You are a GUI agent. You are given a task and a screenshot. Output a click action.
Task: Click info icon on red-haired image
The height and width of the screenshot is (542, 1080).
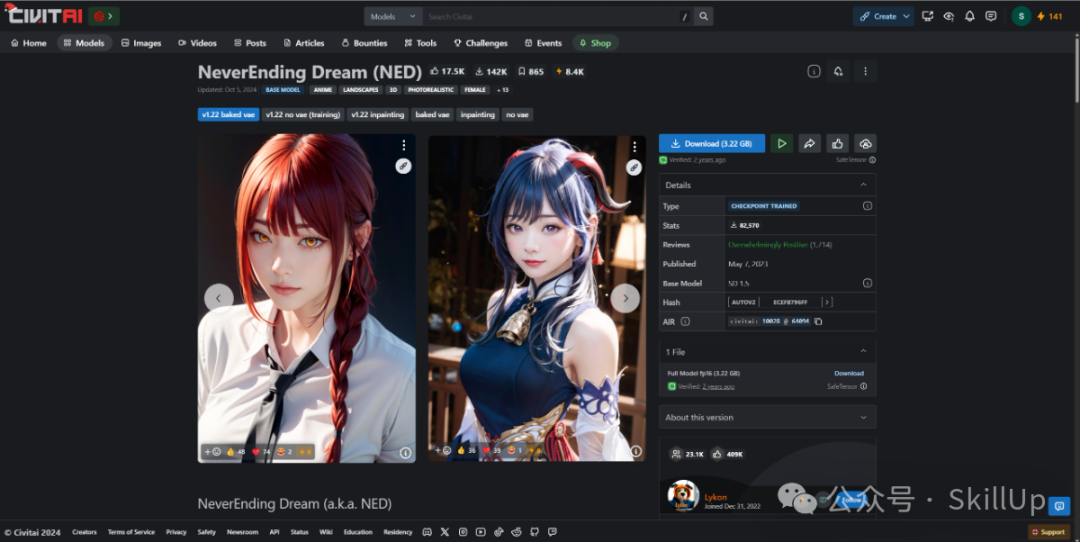[406, 452]
